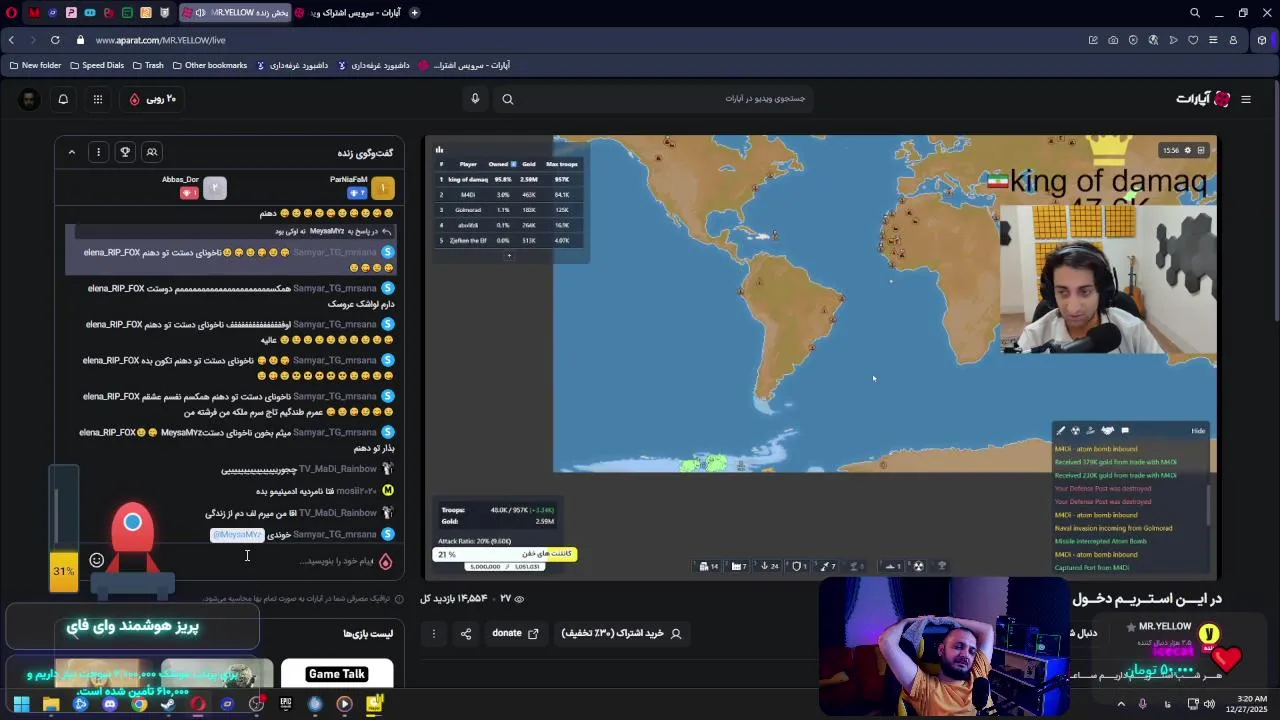The width and height of the screenshot is (1280, 720).
Task: Open the Windows Start menu
Action: tap(21, 704)
